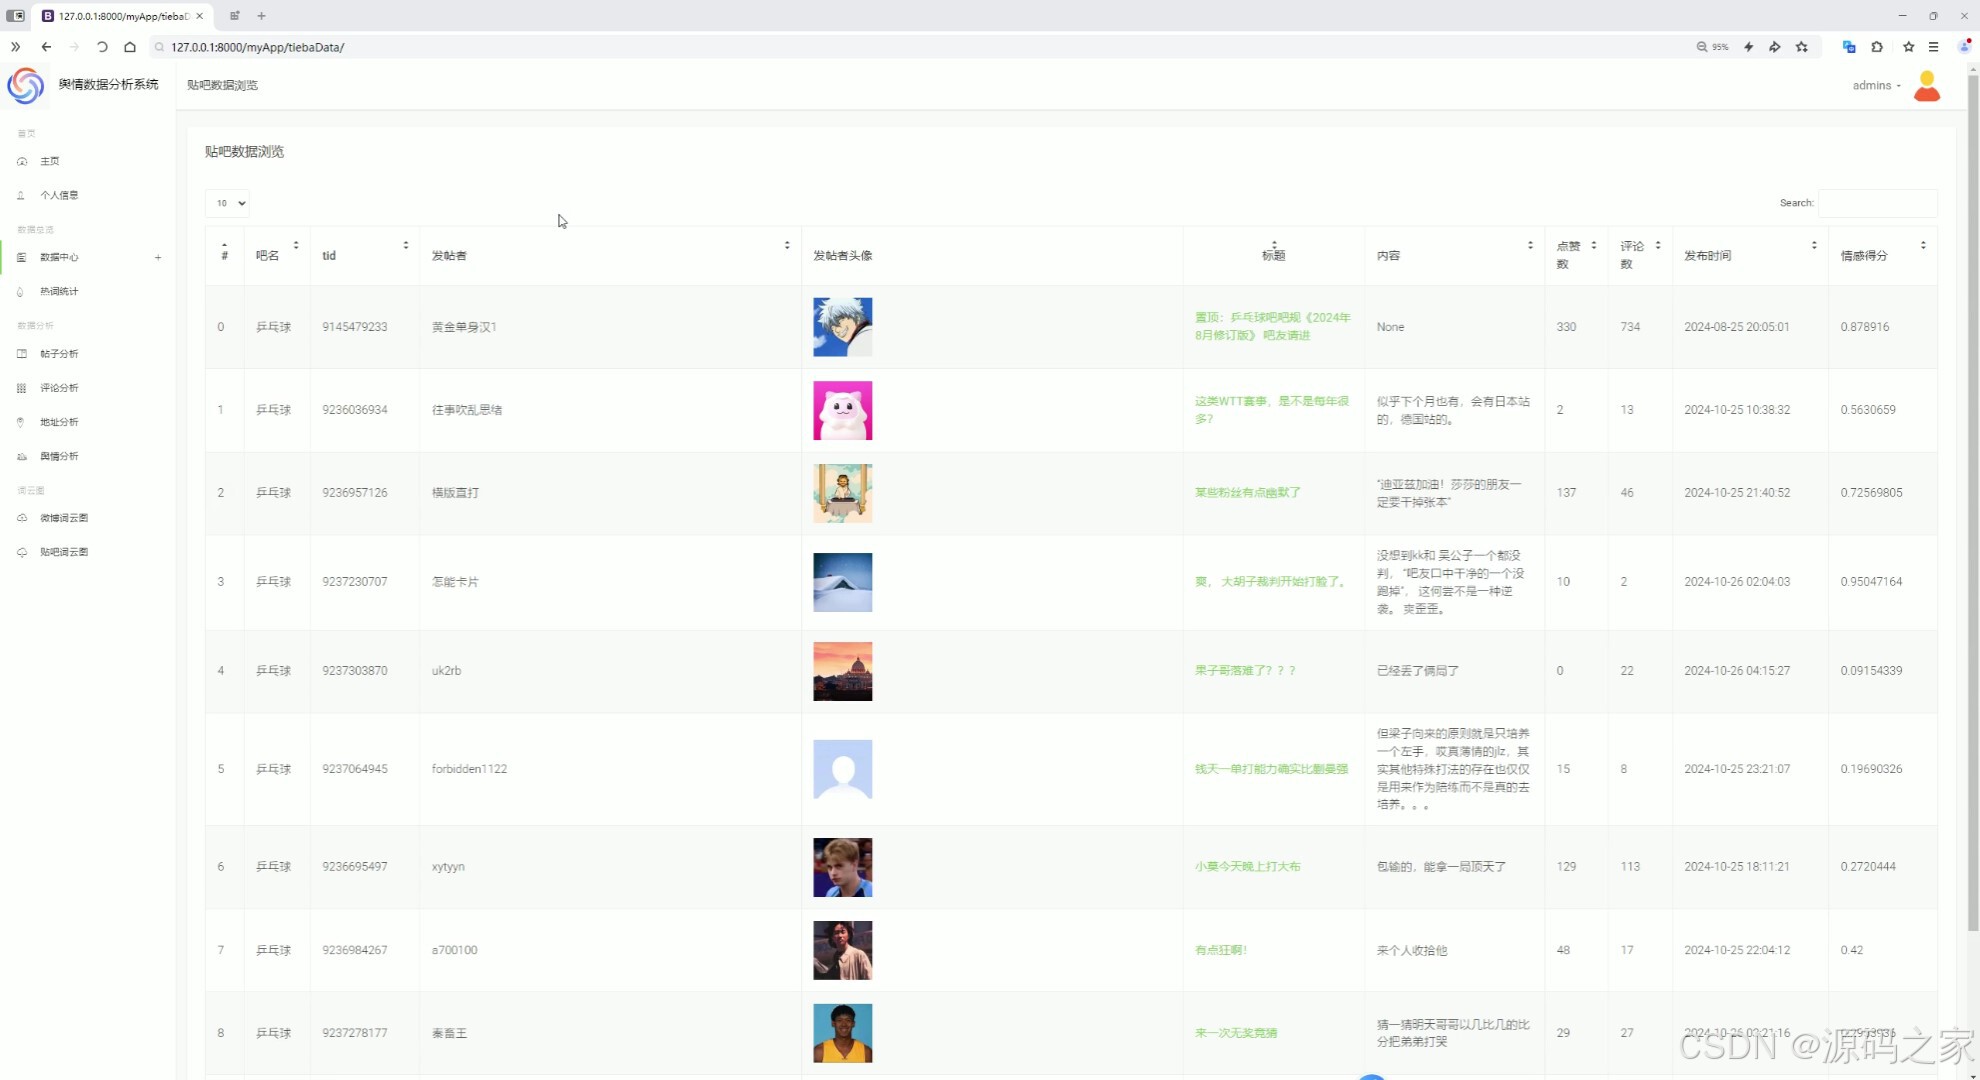Image resolution: width=1980 pixels, height=1080 pixels.
Task: Open the post titled 某些粉丝有点幽默了
Action: tap(1247, 493)
